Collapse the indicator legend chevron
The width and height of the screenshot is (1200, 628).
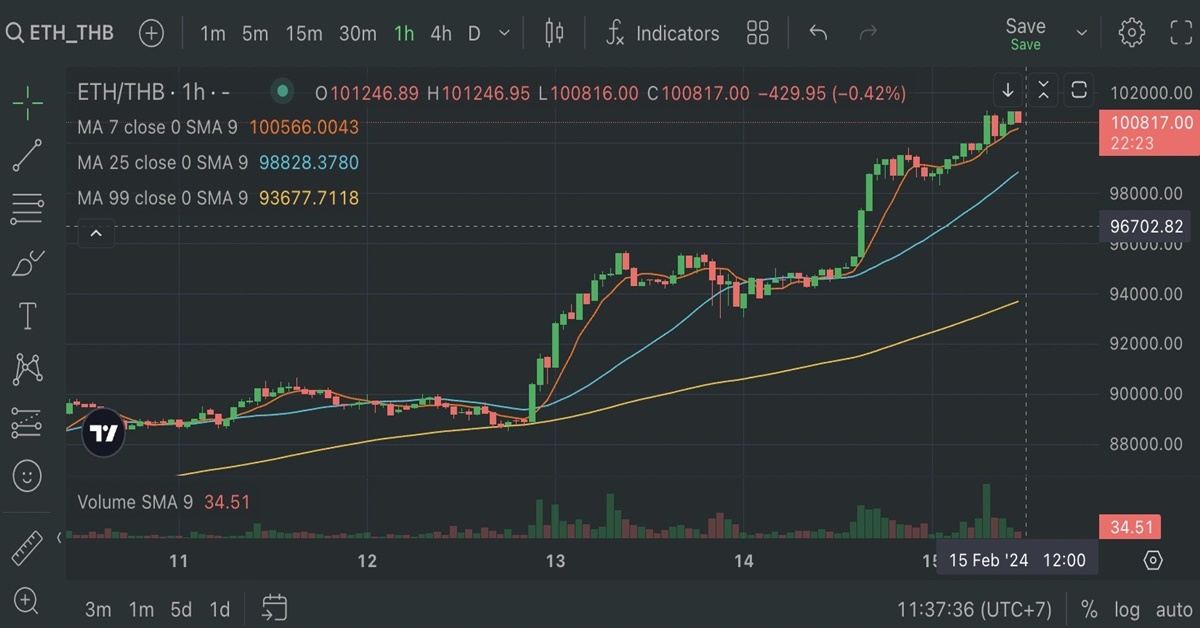(96, 235)
